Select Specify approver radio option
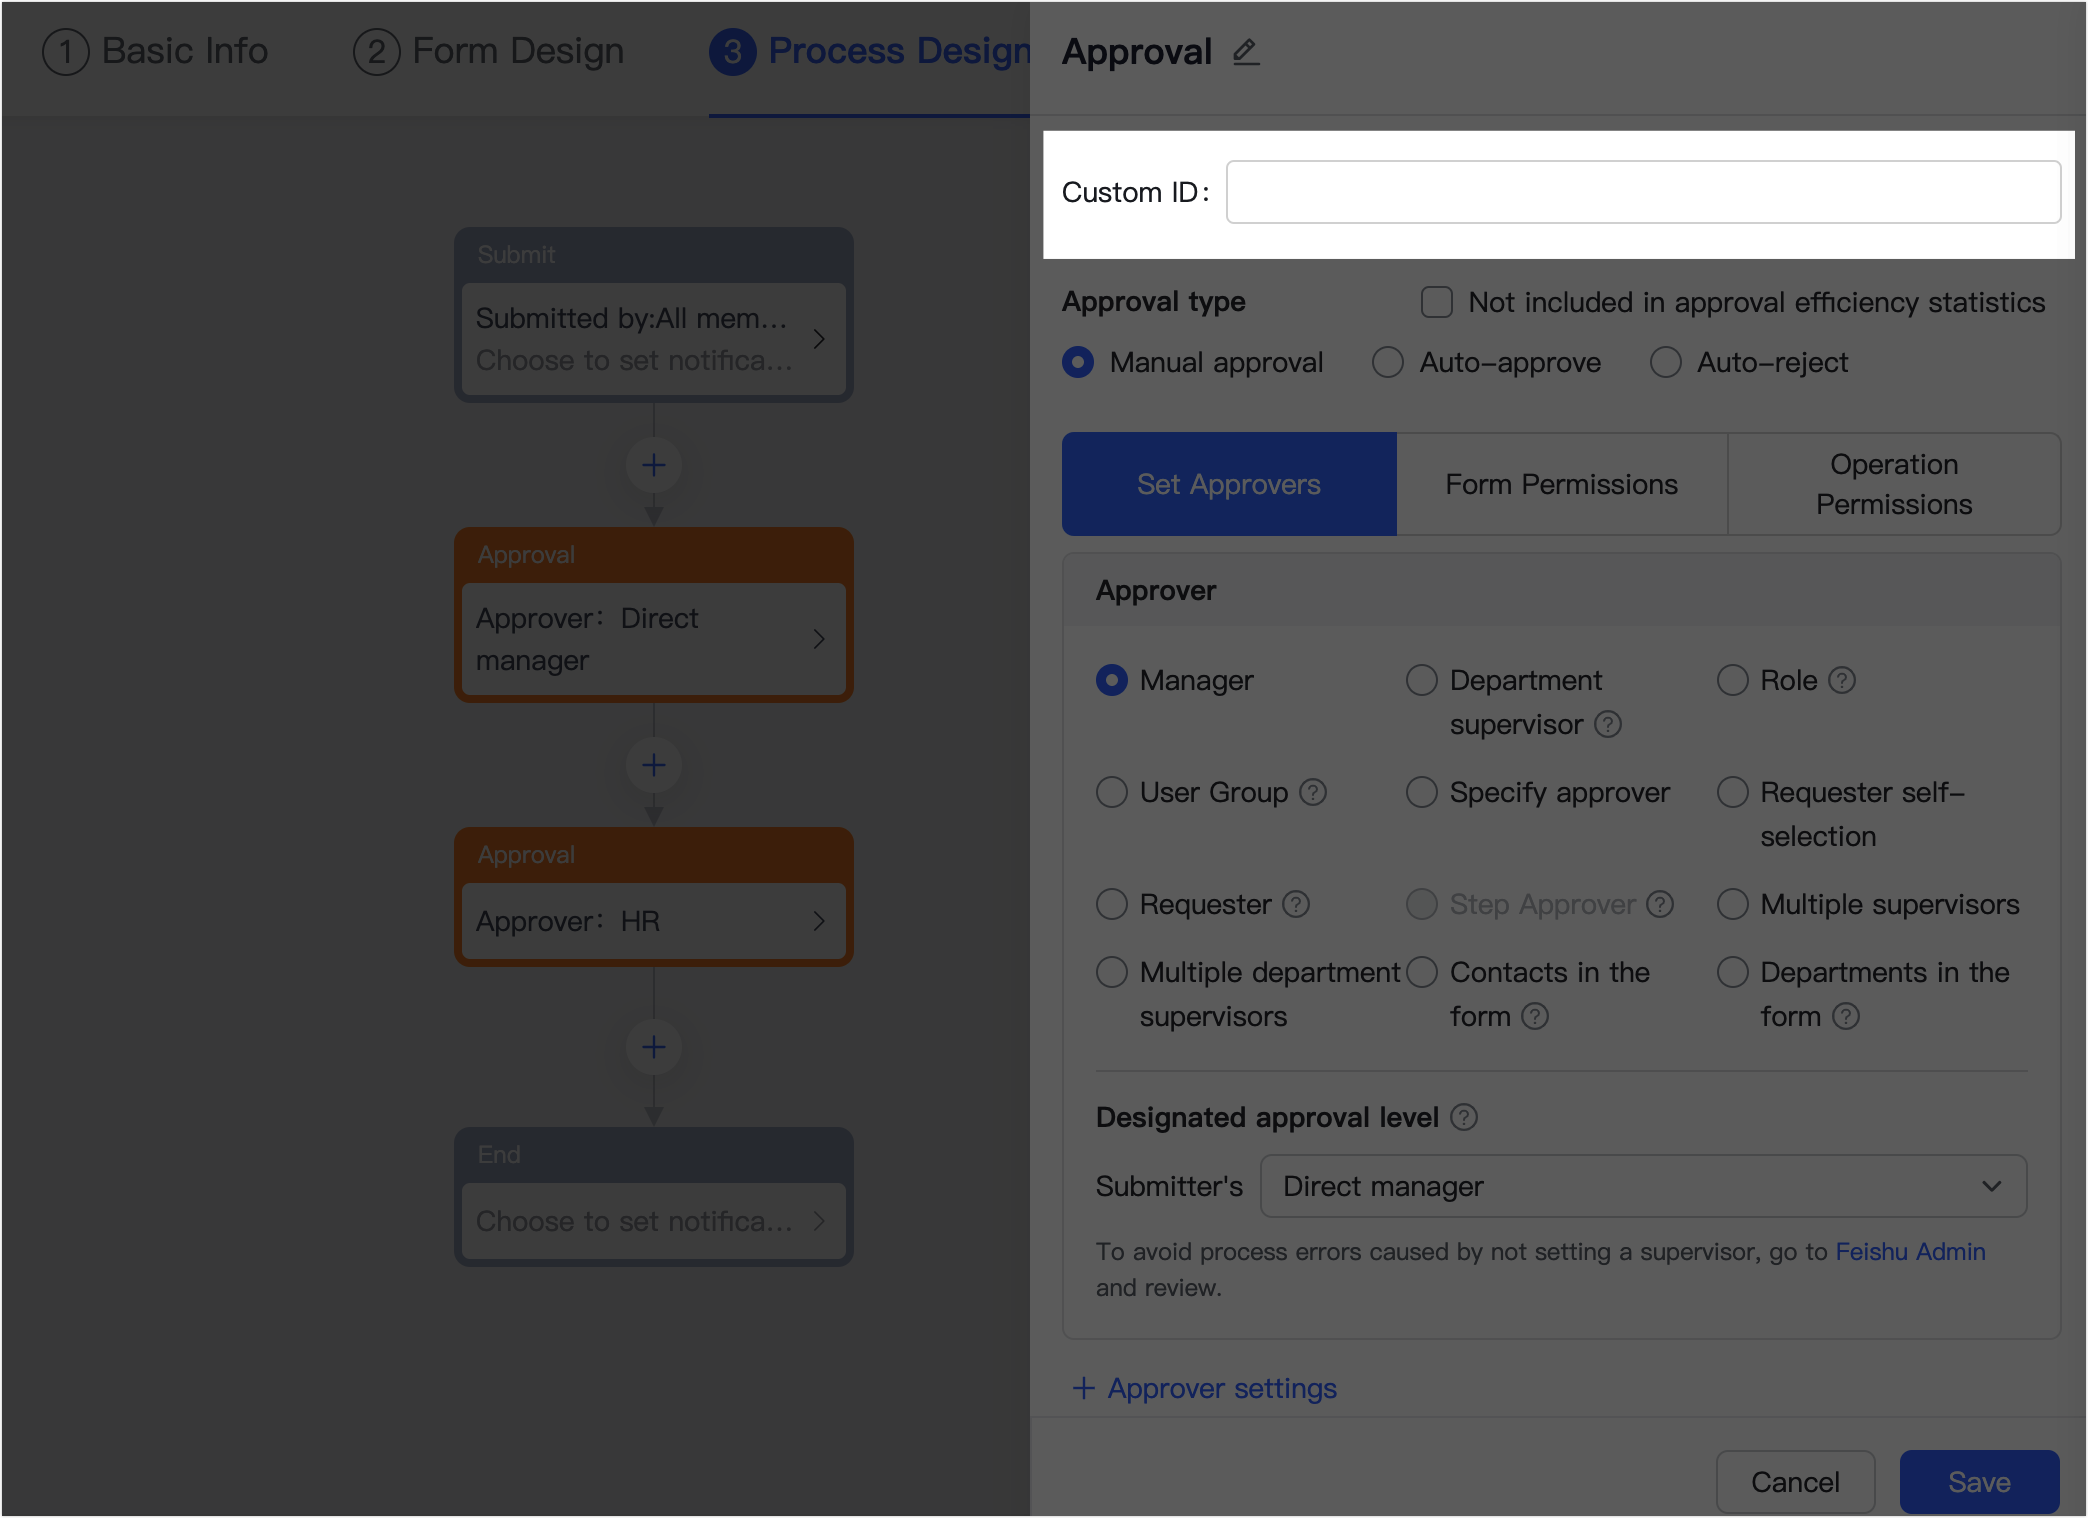This screenshot has width=2088, height=1518. (x=1422, y=792)
